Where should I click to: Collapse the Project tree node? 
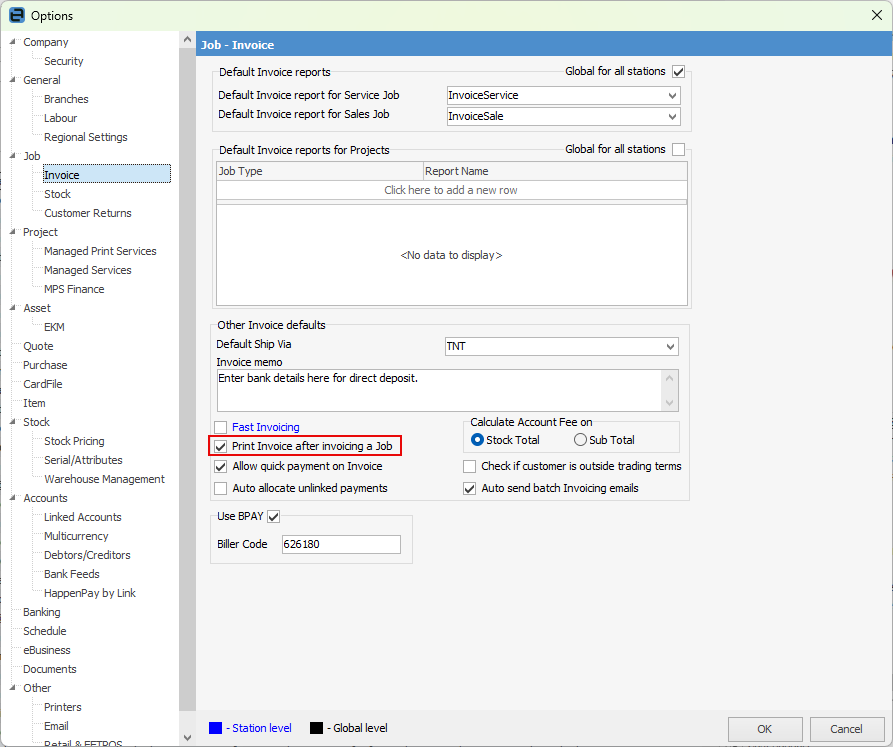tap(13, 232)
